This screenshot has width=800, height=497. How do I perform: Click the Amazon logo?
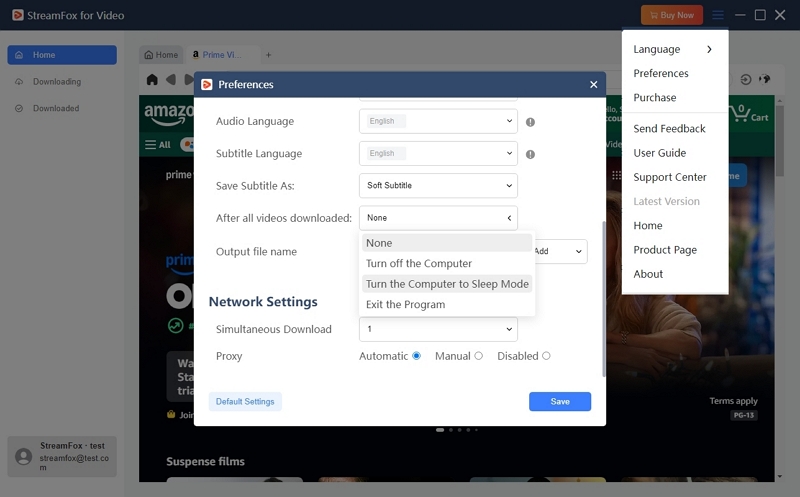click(x=169, y=114)
